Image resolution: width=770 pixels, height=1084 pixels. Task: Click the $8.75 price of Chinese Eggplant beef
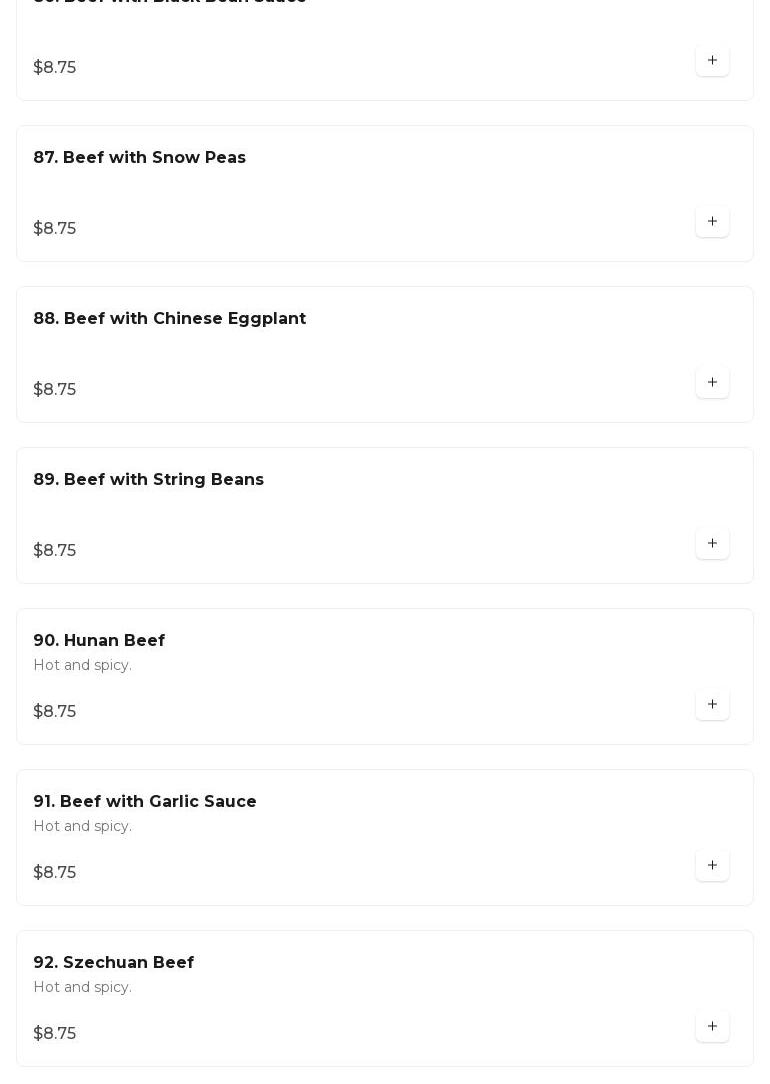pyautogui.click(x=54, y=390)
